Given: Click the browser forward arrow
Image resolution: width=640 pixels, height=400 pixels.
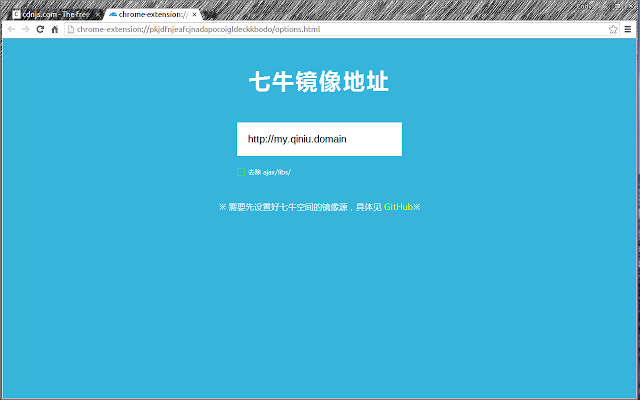Looking at the screenshot, I should click(25, 29).
